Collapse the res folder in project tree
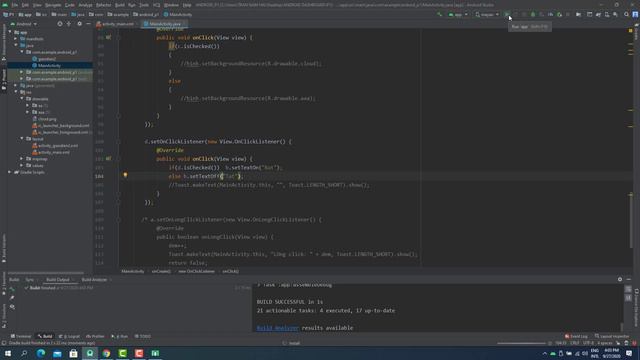Image resolution: width=640 pixels, height=360 pixels. [16, 92]
